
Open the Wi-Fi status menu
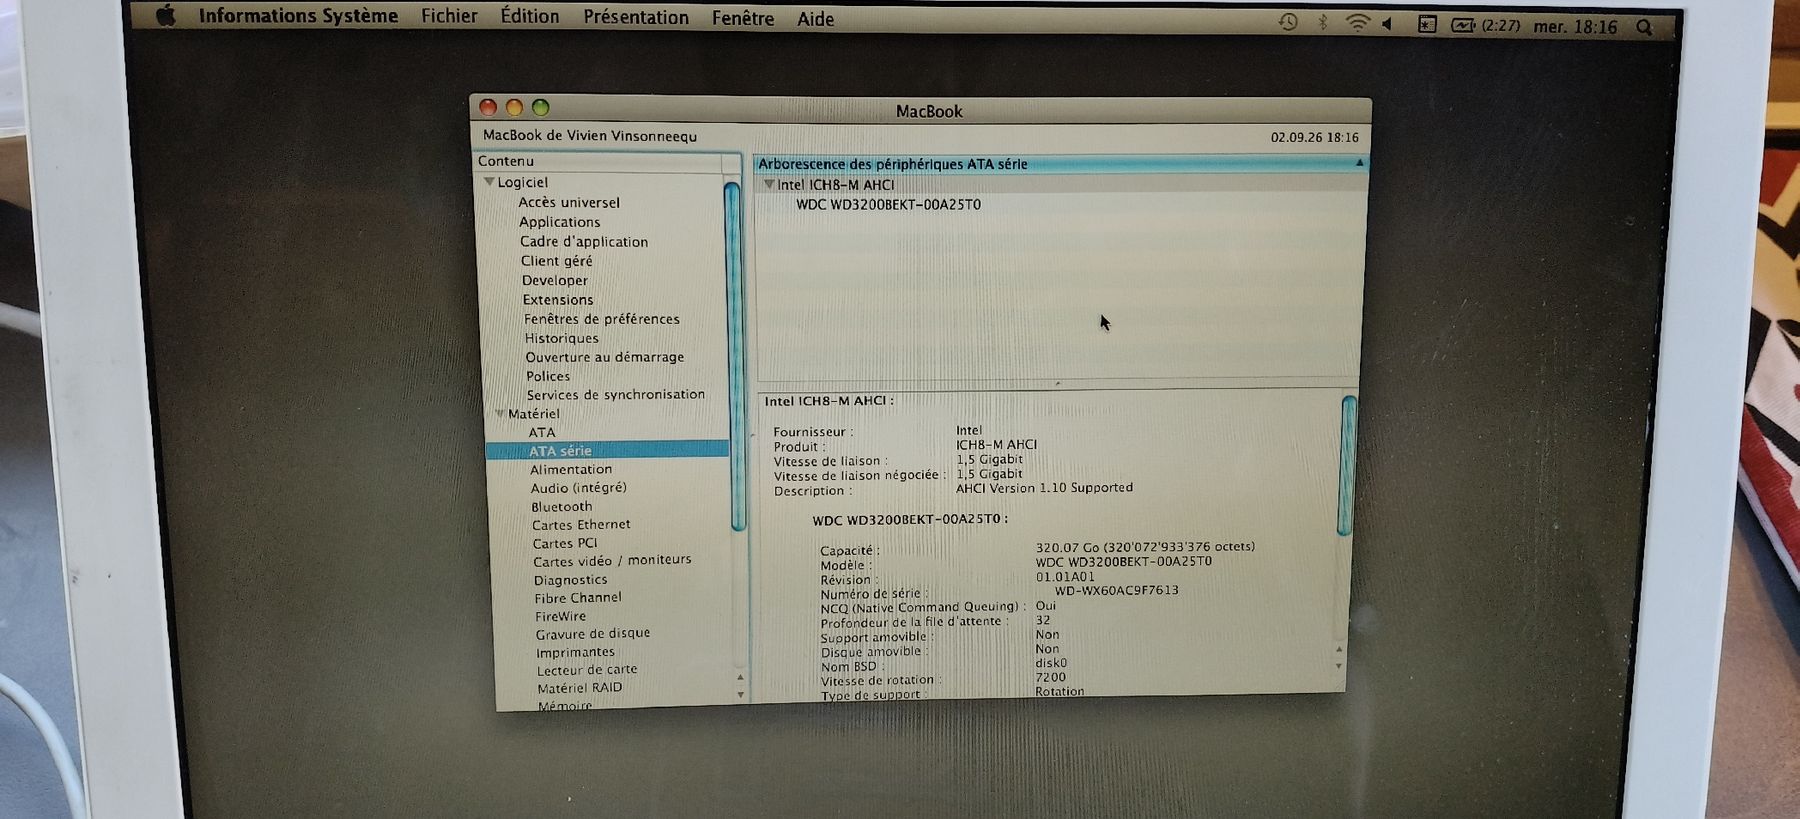[1357, 23]
